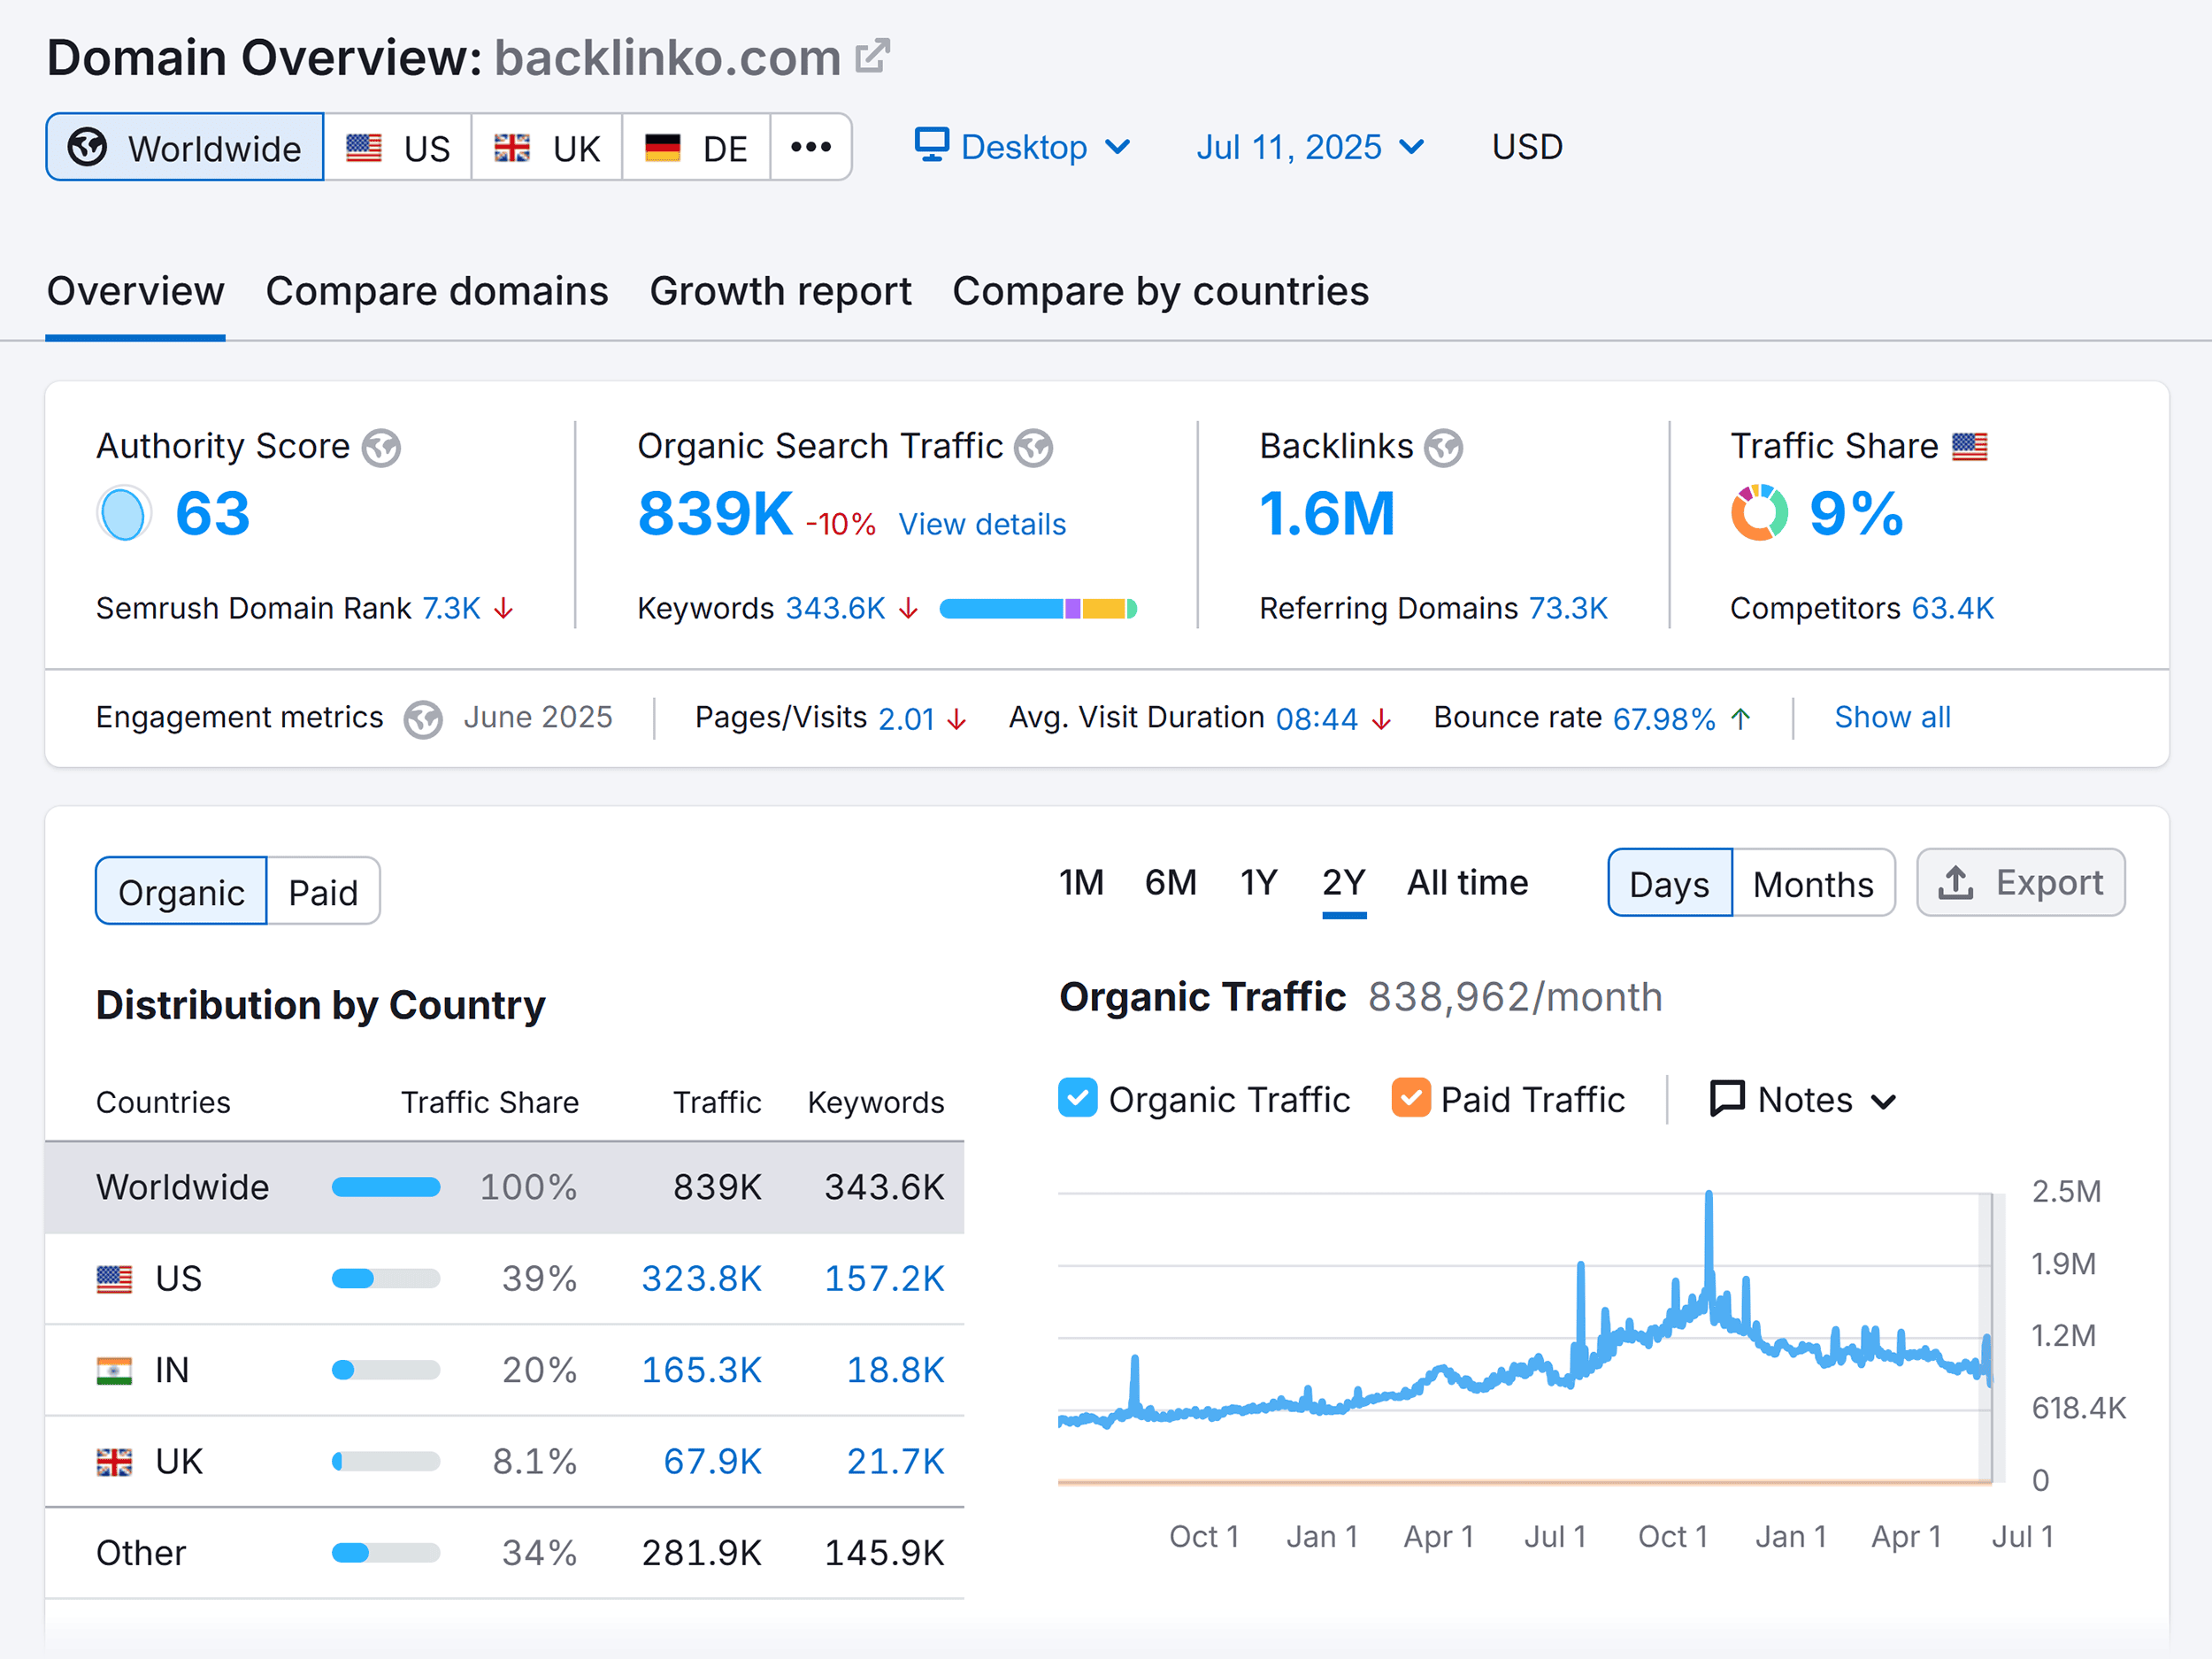Click down arrow beside Pages/Visits 2.01

(957, 719)
